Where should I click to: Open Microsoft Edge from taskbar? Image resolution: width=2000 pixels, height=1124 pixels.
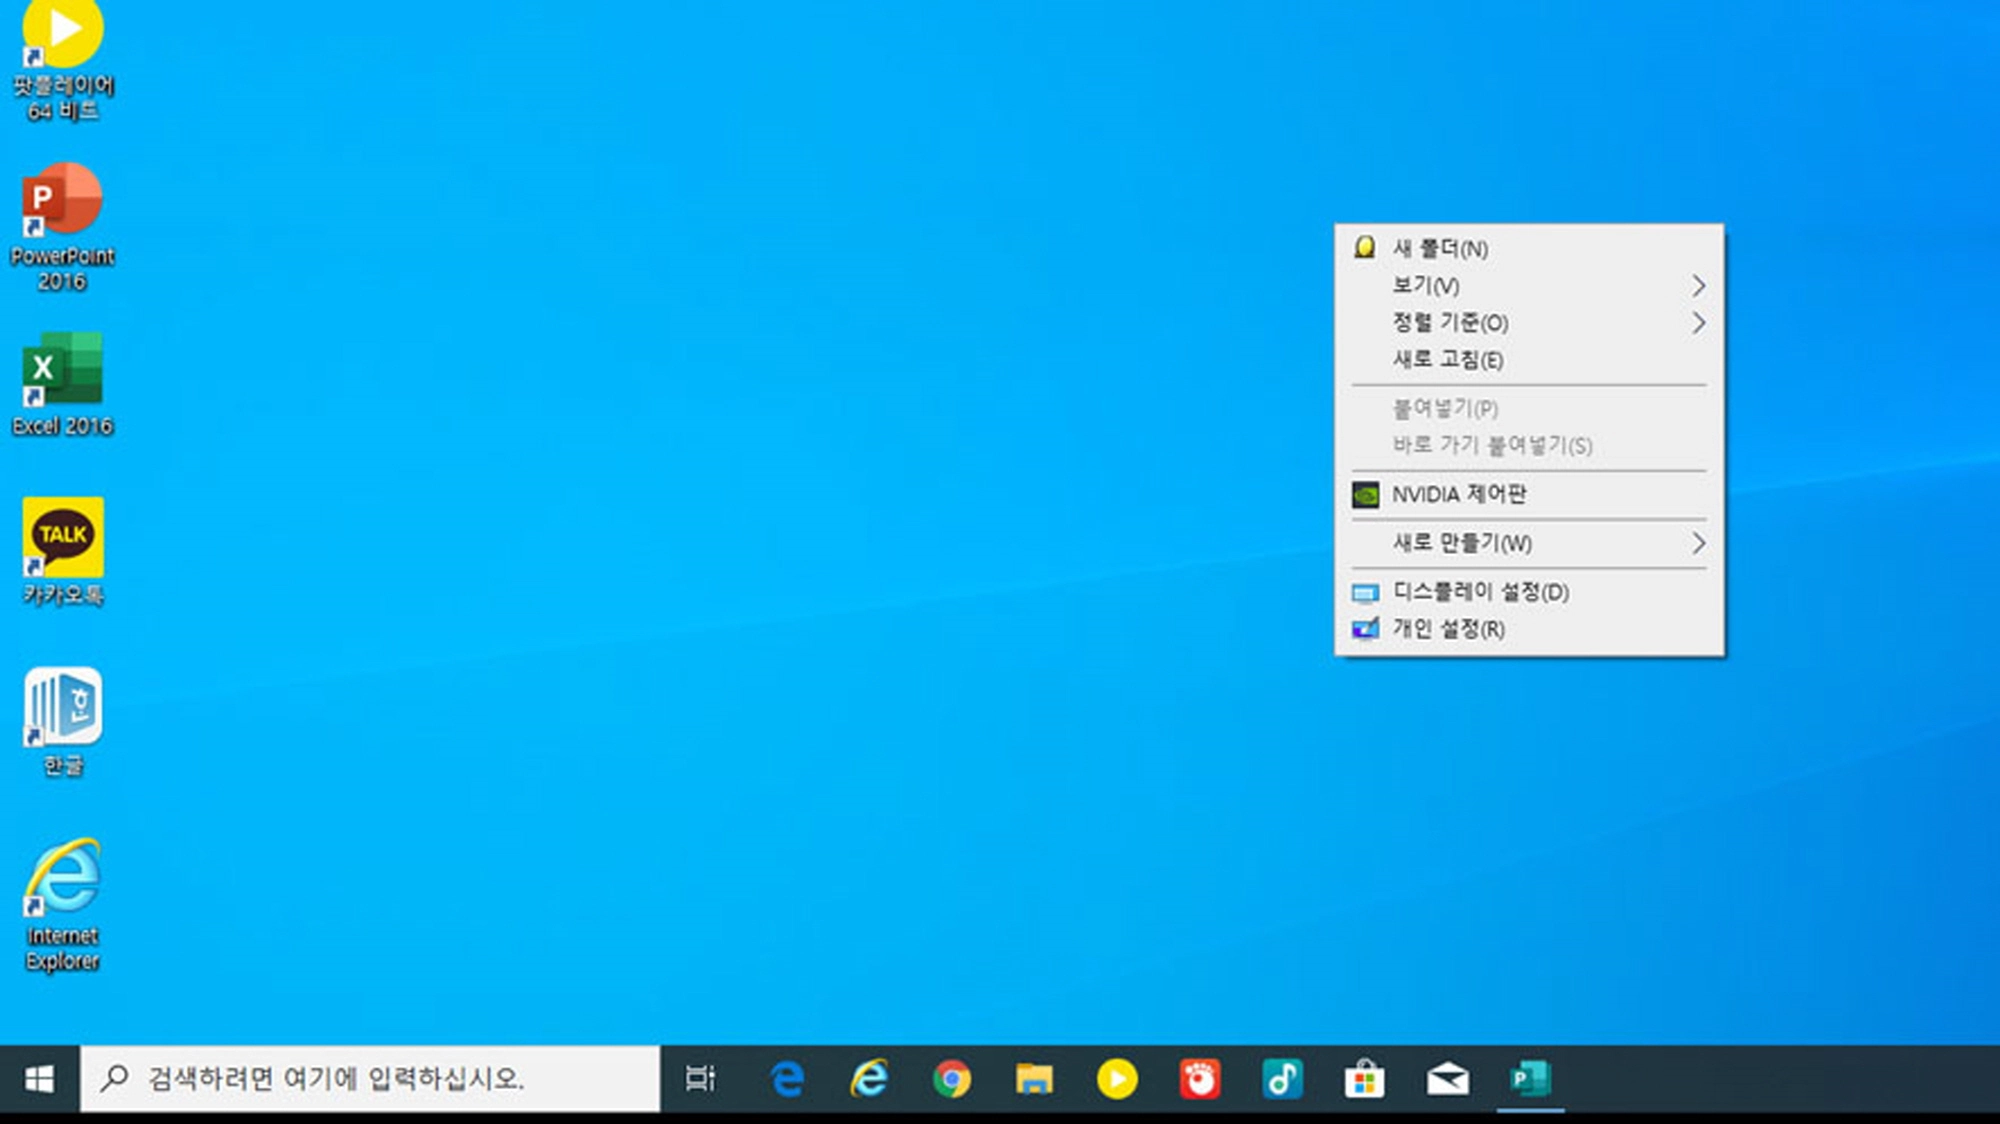click(787, 1079)
